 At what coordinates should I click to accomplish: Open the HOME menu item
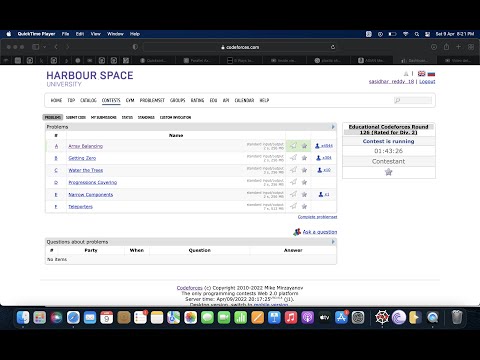tap(56, 100)
